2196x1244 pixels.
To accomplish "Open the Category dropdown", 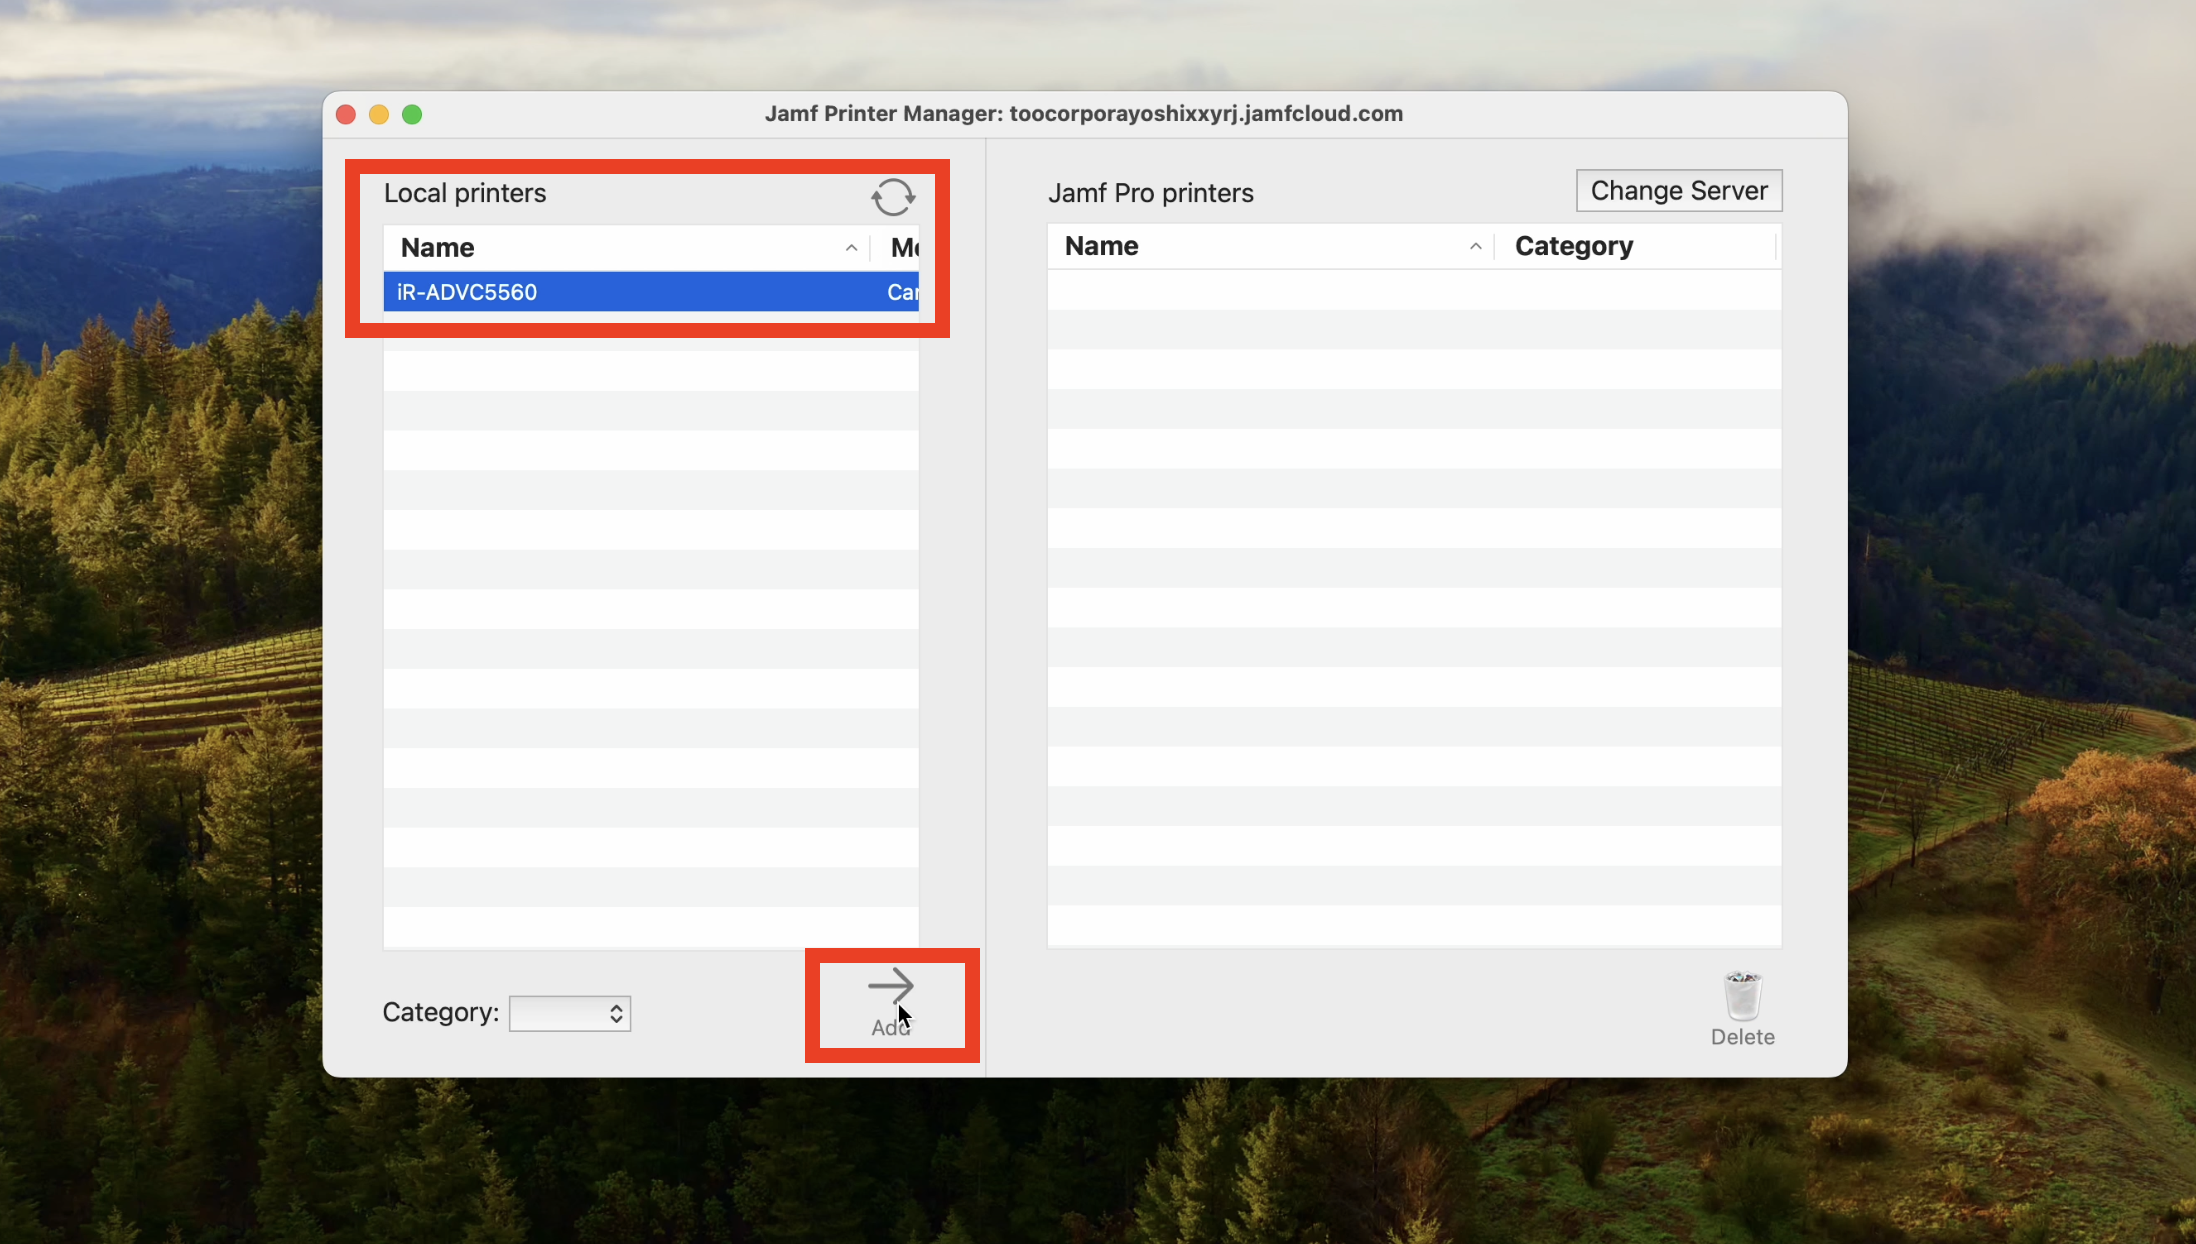I will 570,1013.
